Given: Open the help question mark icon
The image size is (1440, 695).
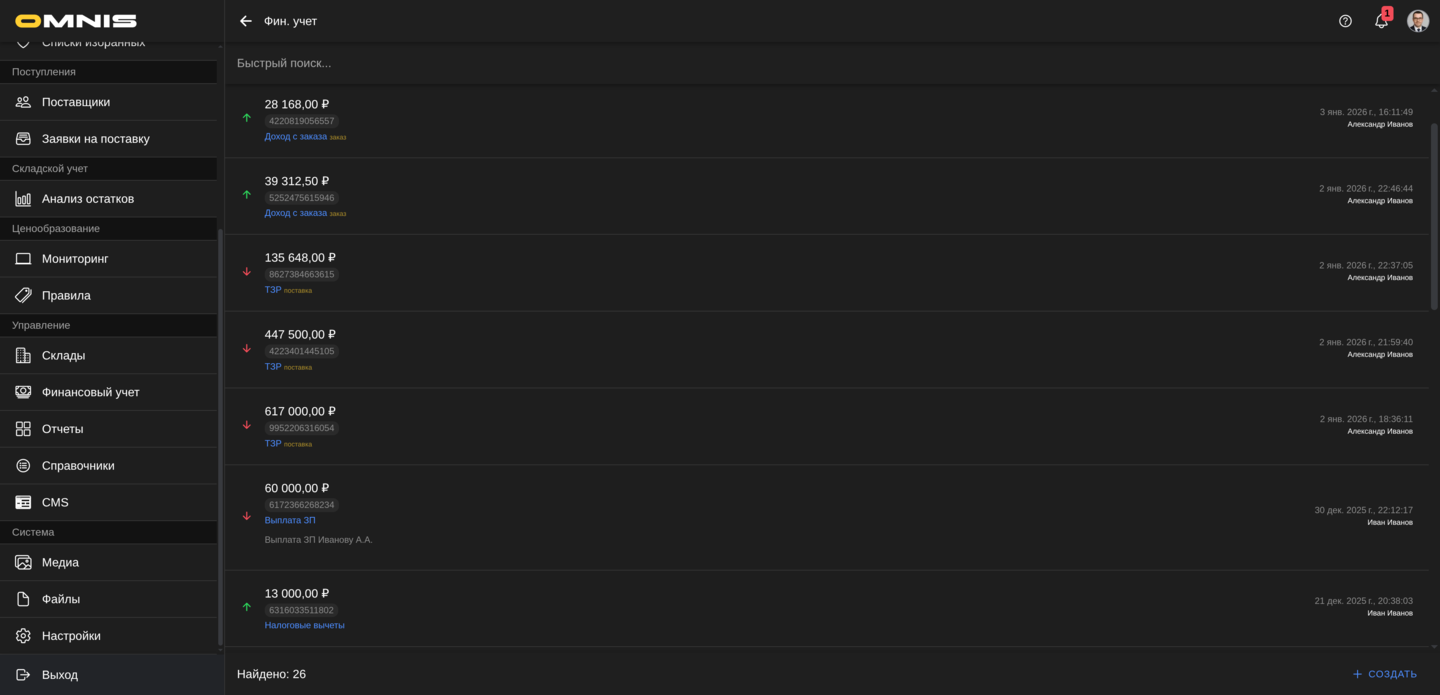Looking at the screenshot, I should tap(1345, 21).
